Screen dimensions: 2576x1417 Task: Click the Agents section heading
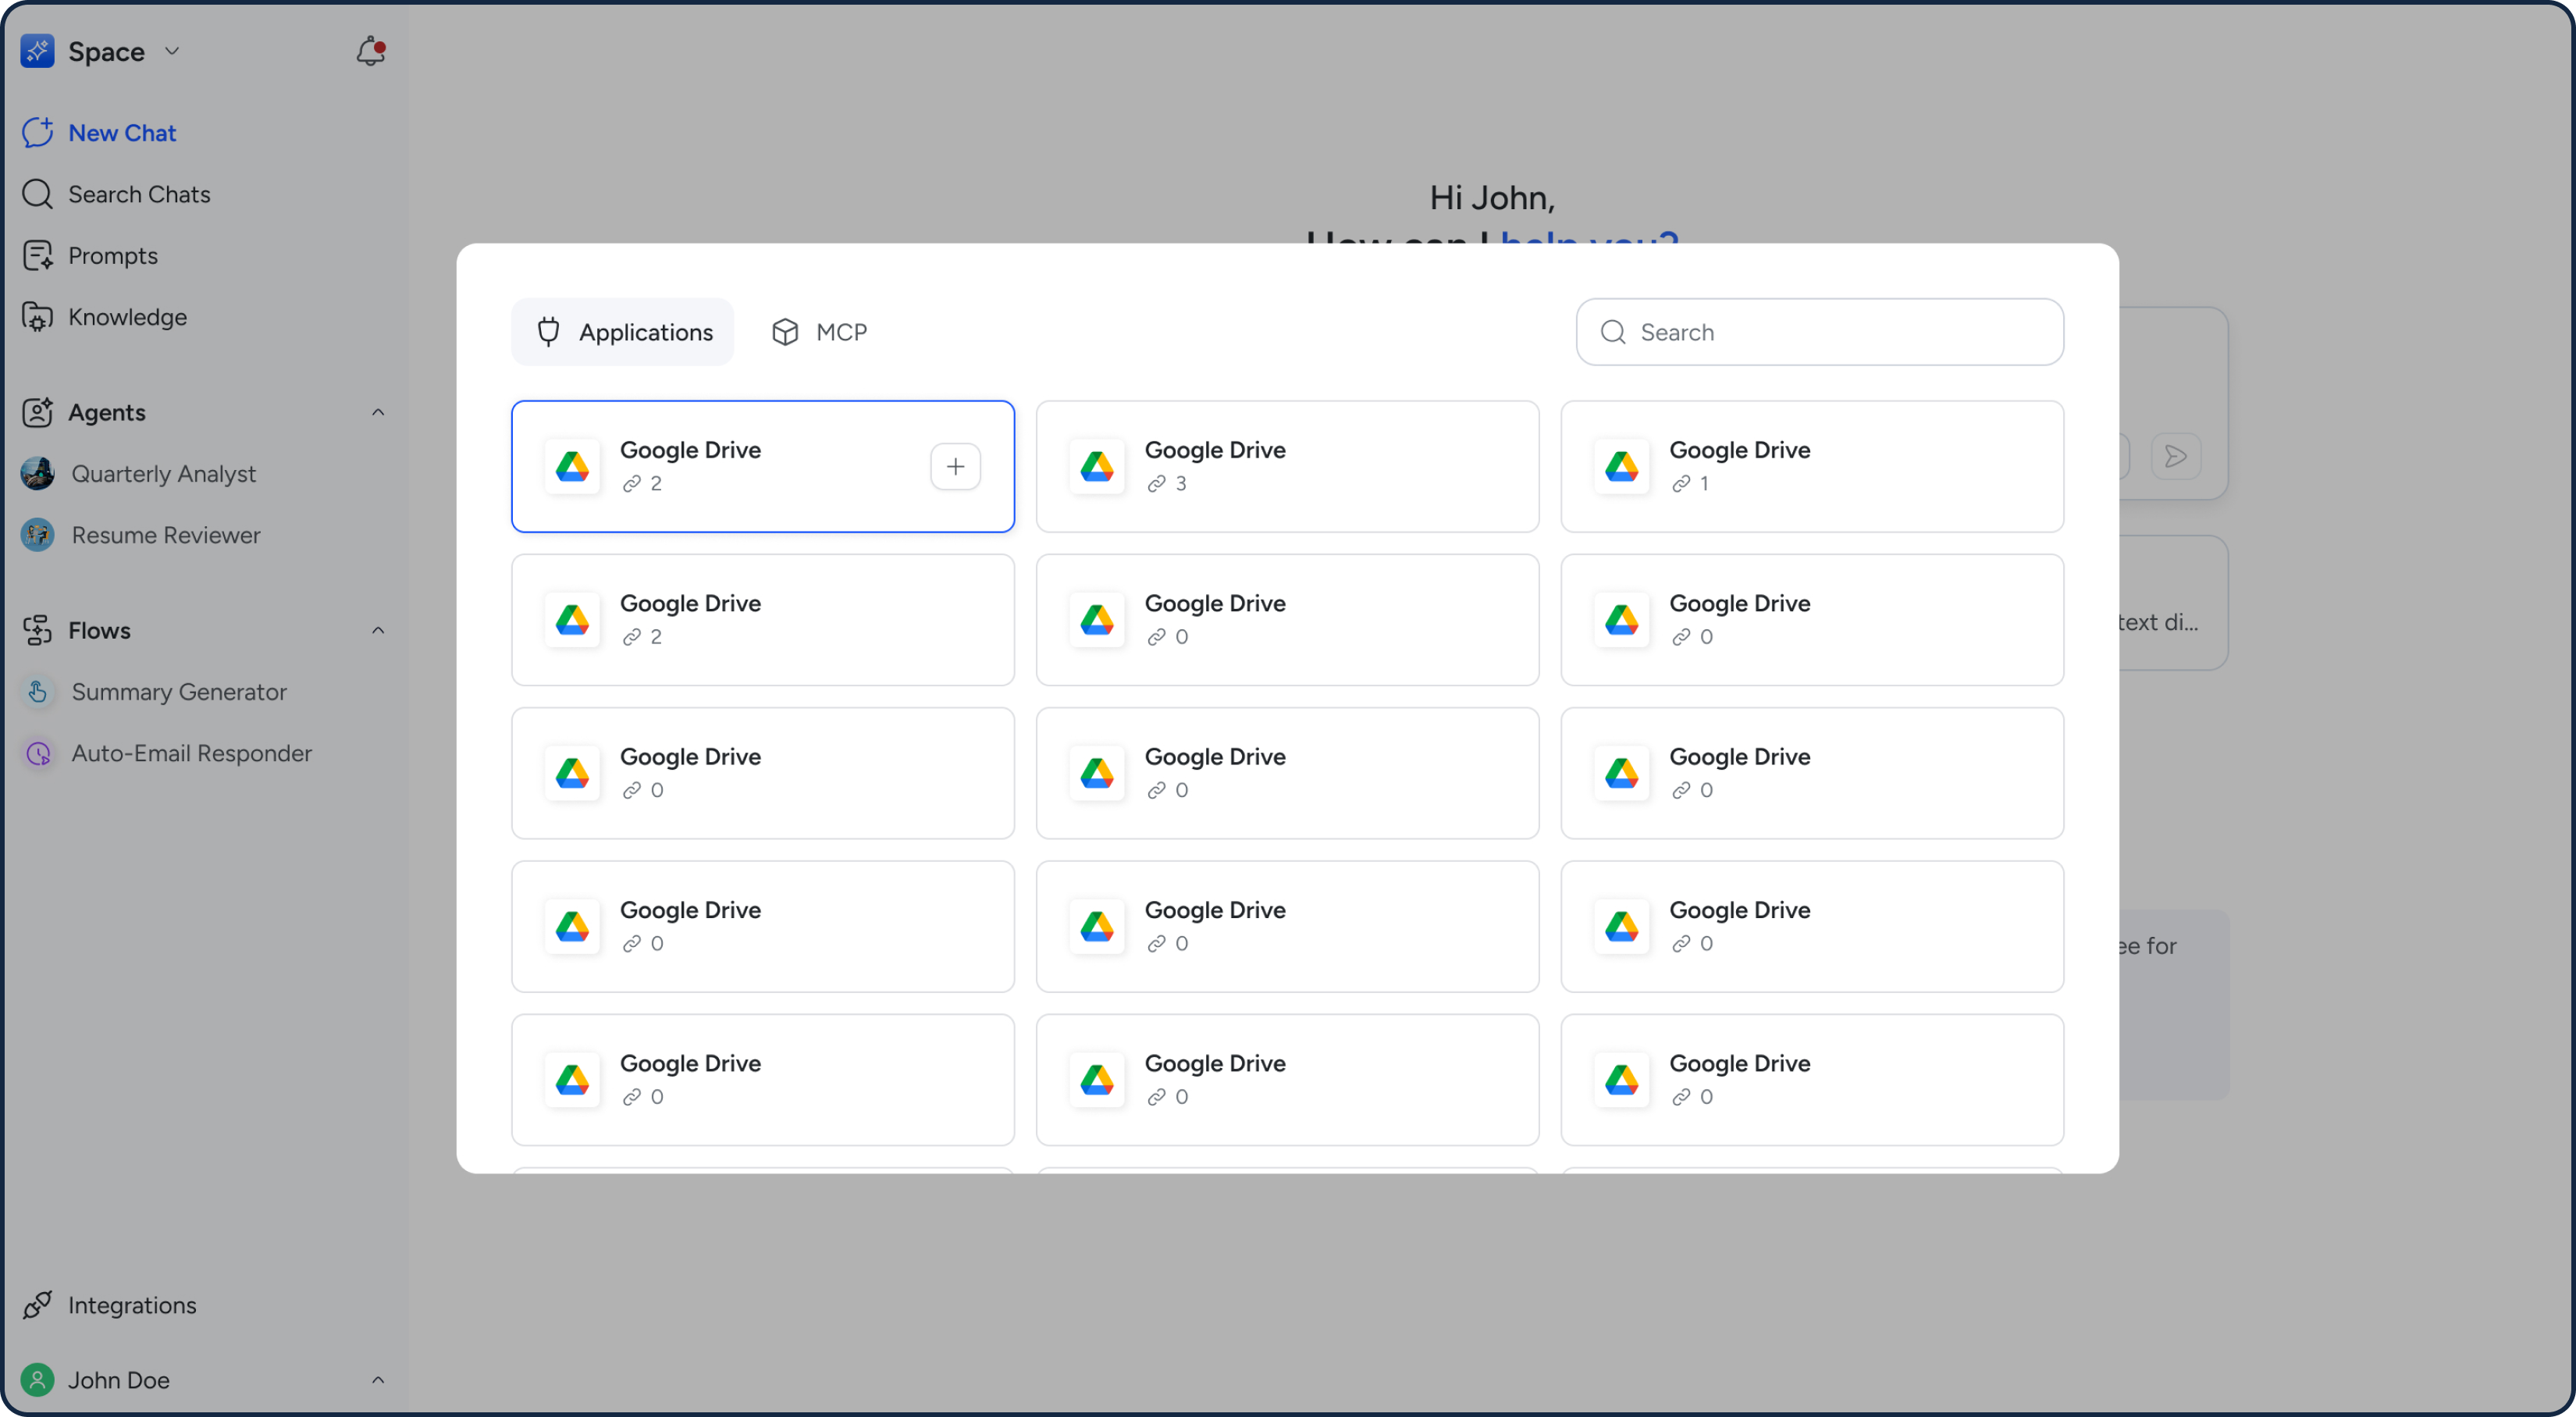coord(107,412)
